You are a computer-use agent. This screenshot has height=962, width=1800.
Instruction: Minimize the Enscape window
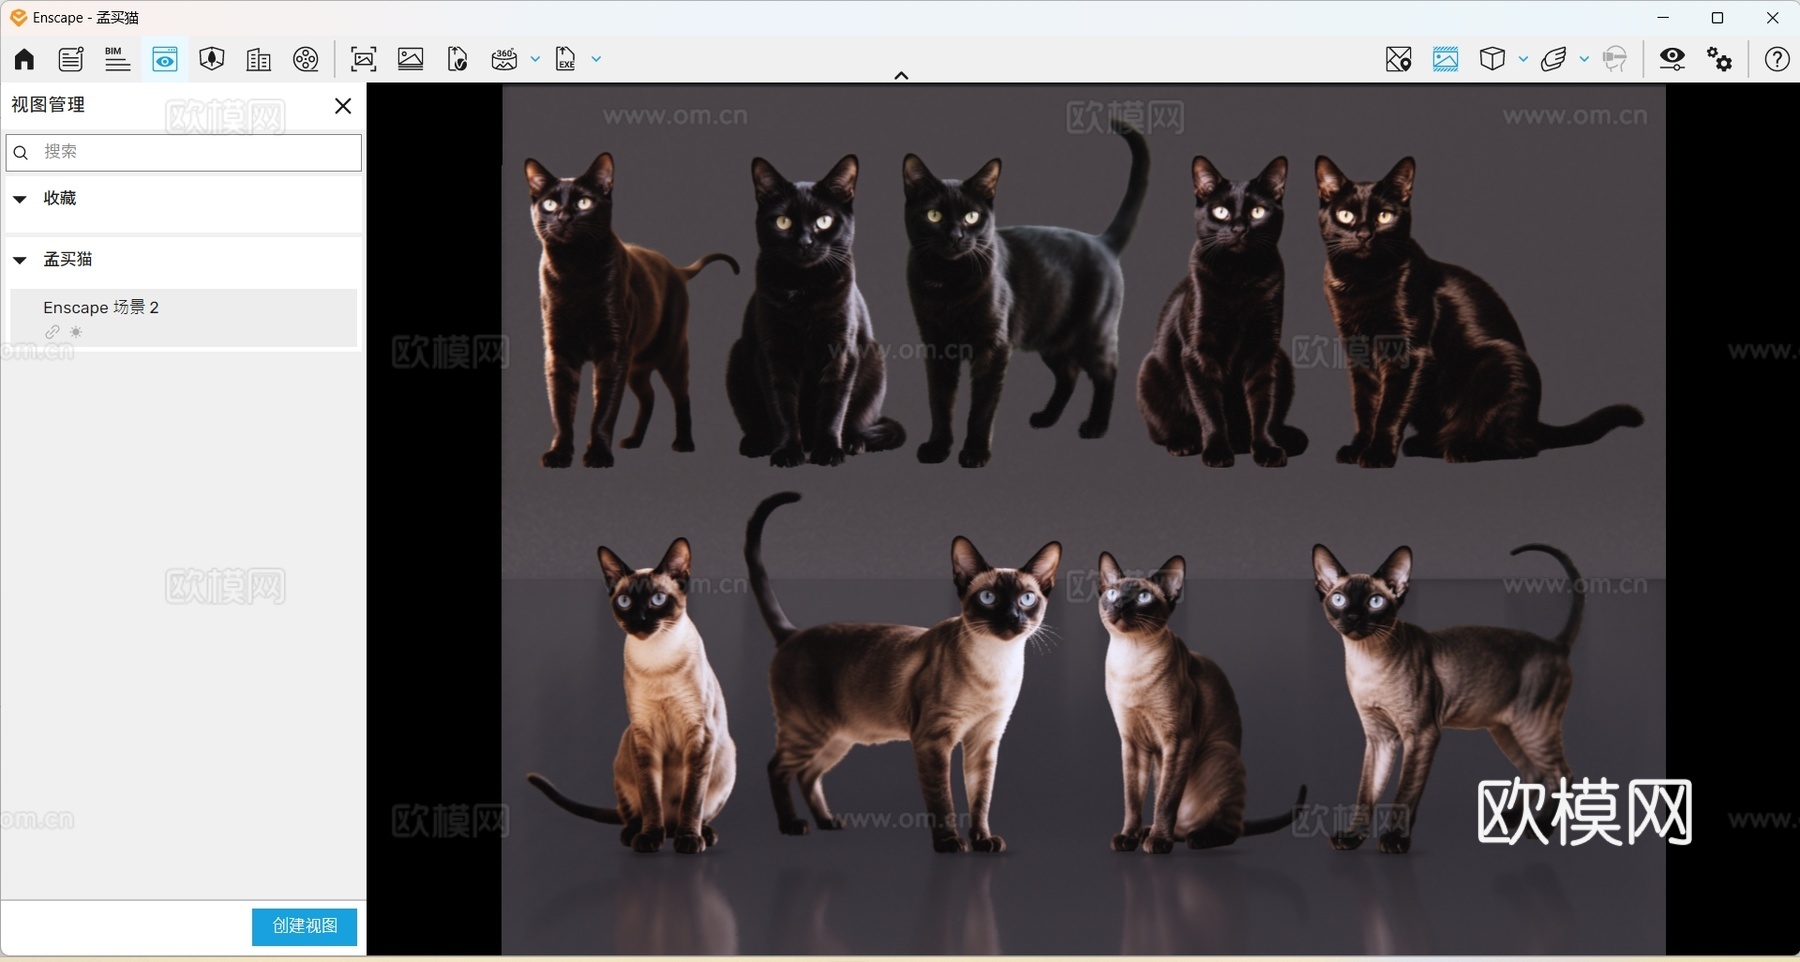[x=1663, y=18]
